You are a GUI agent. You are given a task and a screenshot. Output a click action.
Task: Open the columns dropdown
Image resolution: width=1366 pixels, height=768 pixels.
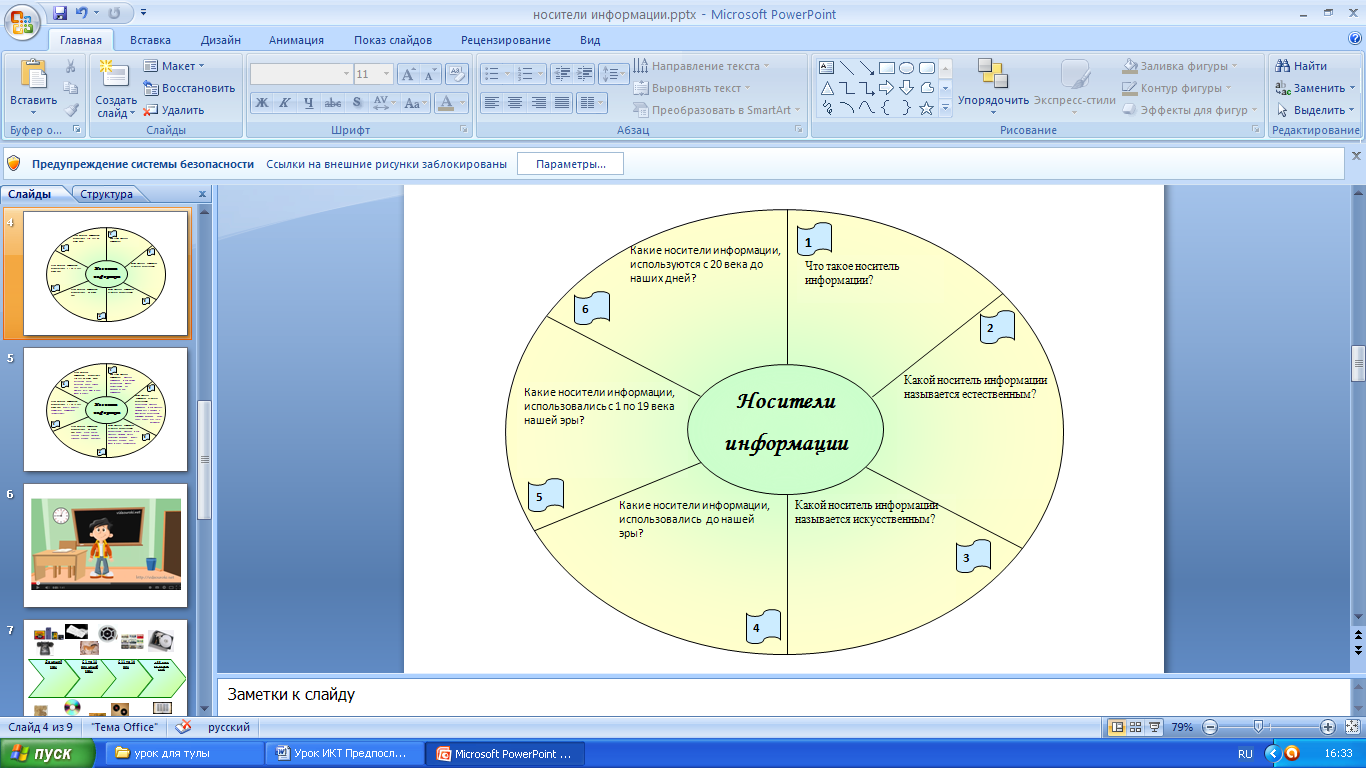point(592,102)
